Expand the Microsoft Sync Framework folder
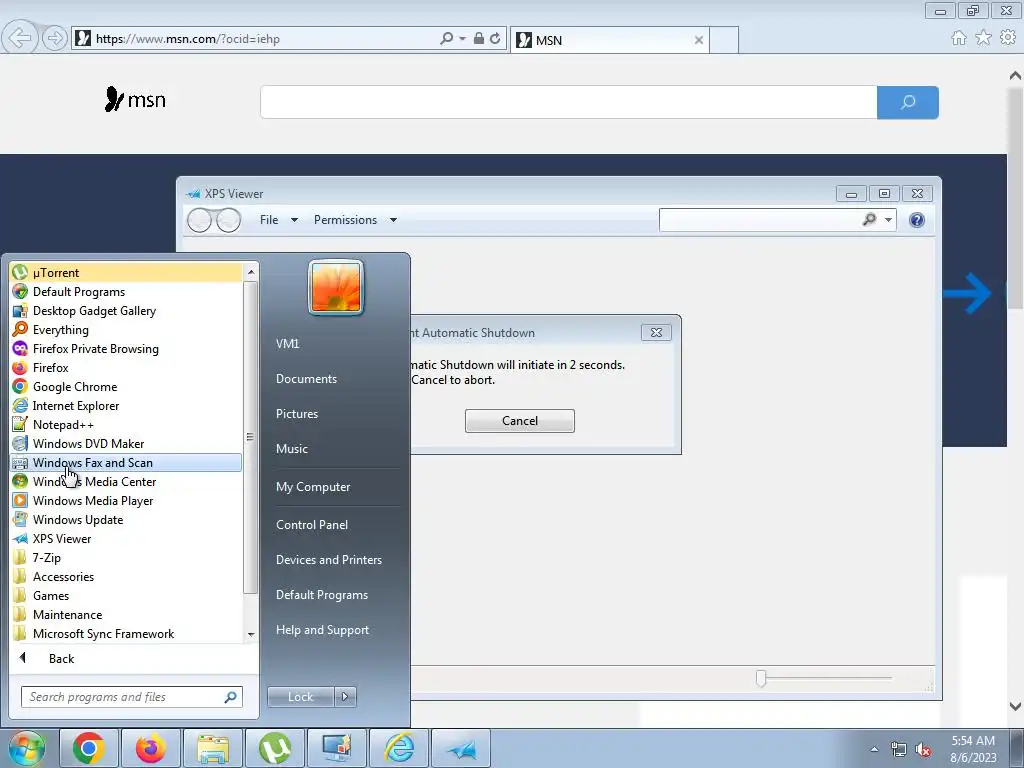1024x768 pixels. [126, 633]
